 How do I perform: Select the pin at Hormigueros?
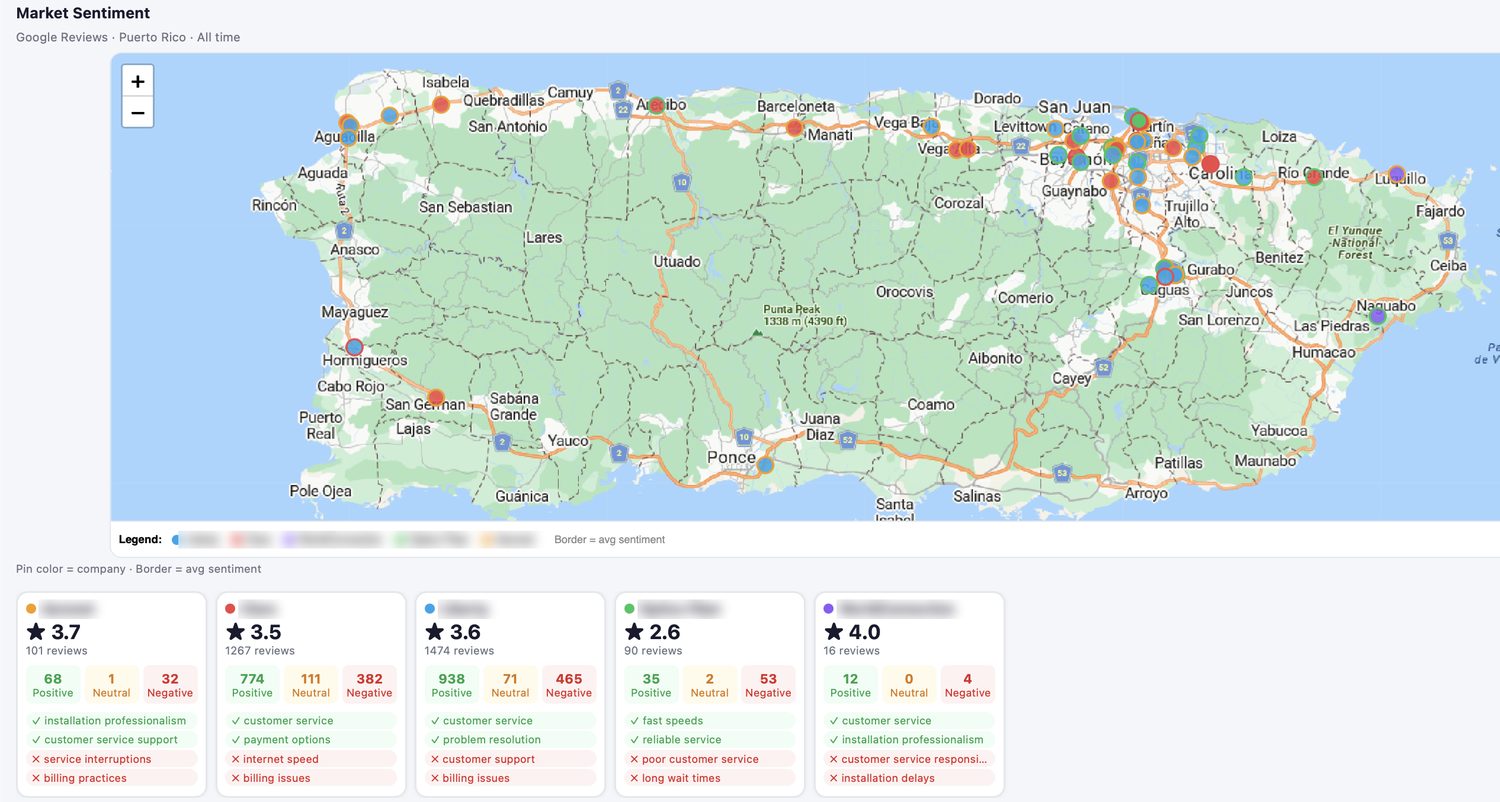tap(354, 347)
